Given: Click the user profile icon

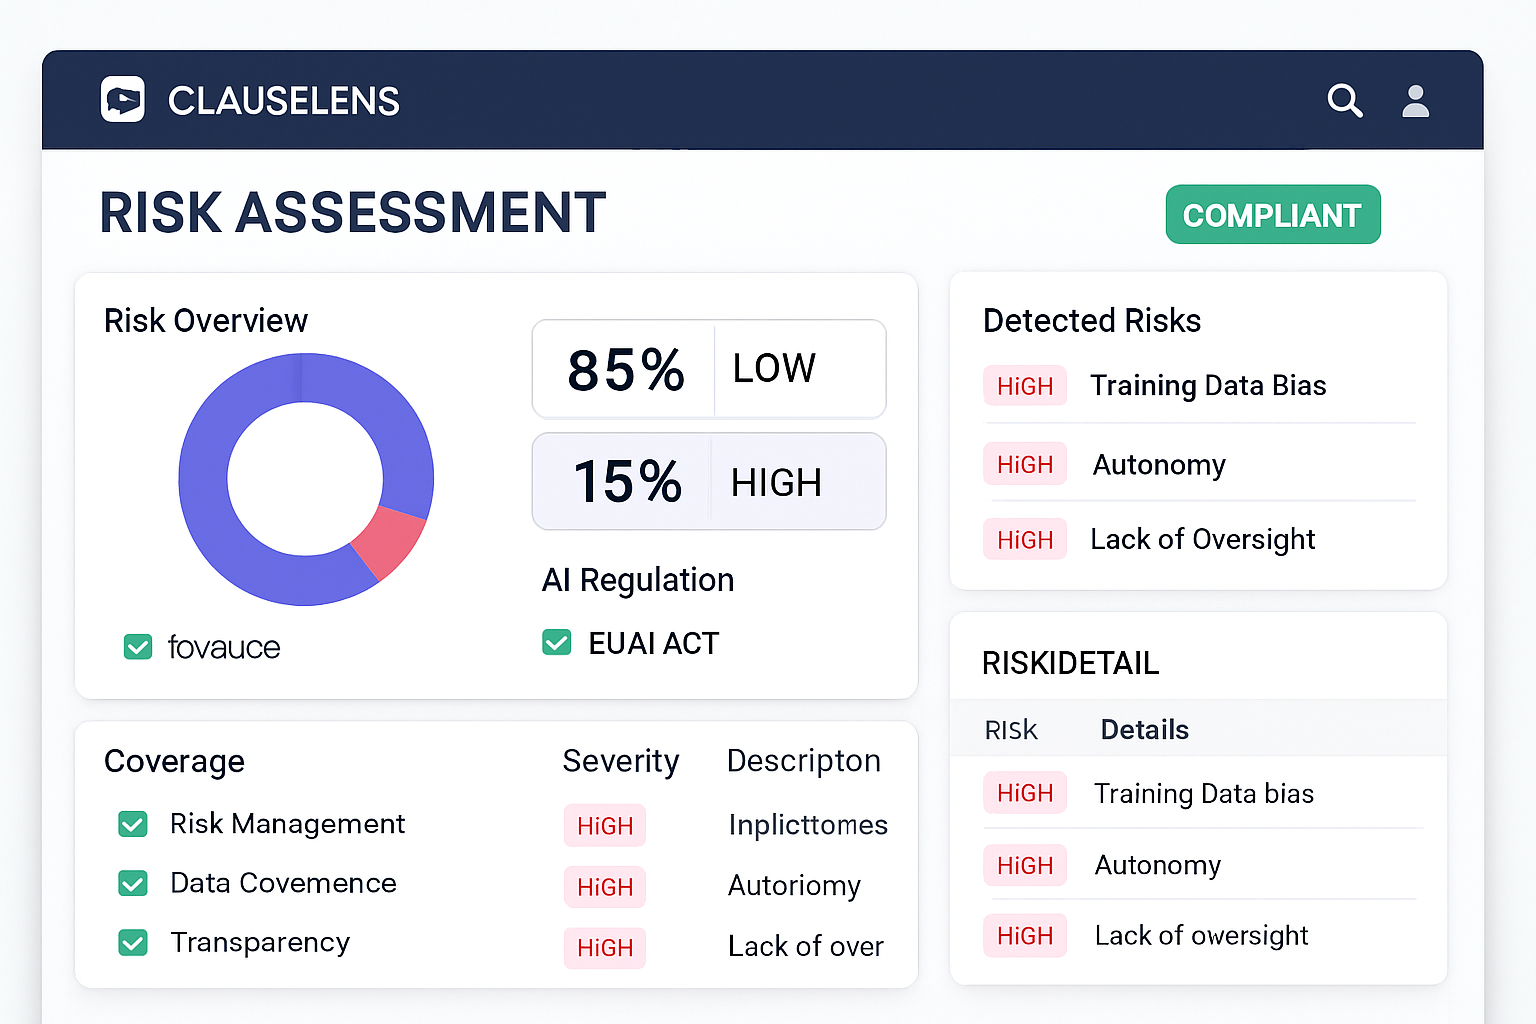Looking at the screenshot, I should [1416, 100].
